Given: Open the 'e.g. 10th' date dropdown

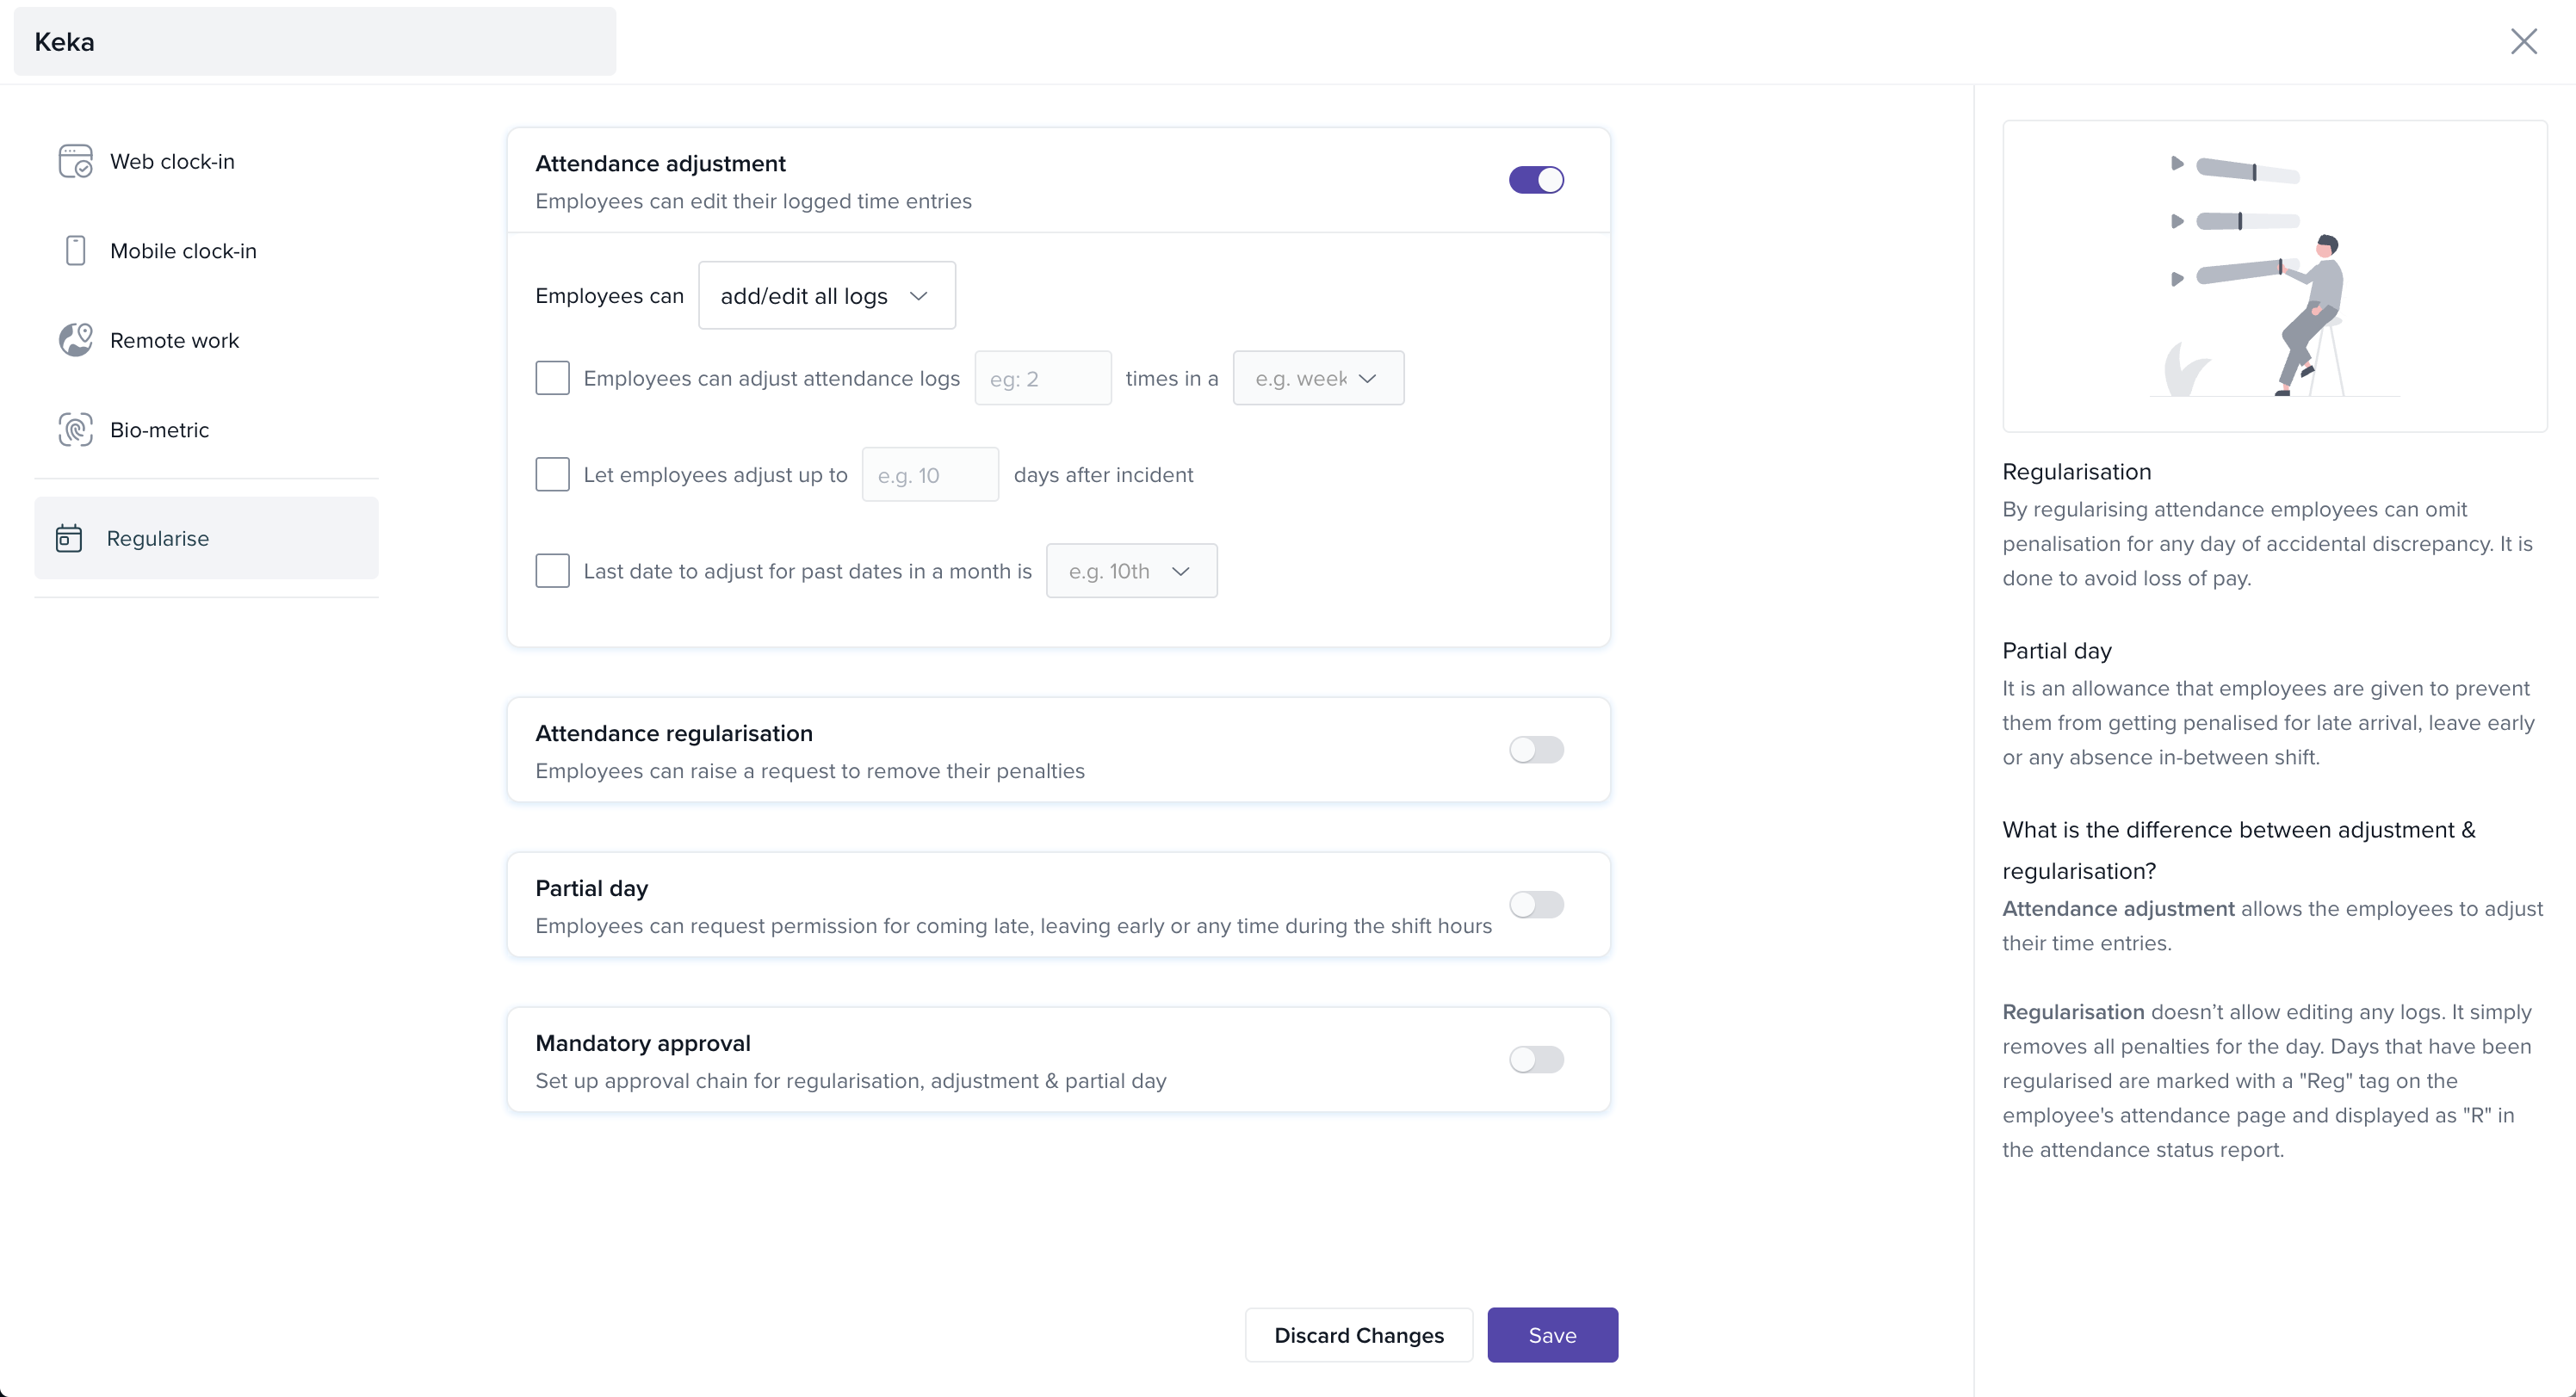Looking at the screenshot, I should point(1131,571).
